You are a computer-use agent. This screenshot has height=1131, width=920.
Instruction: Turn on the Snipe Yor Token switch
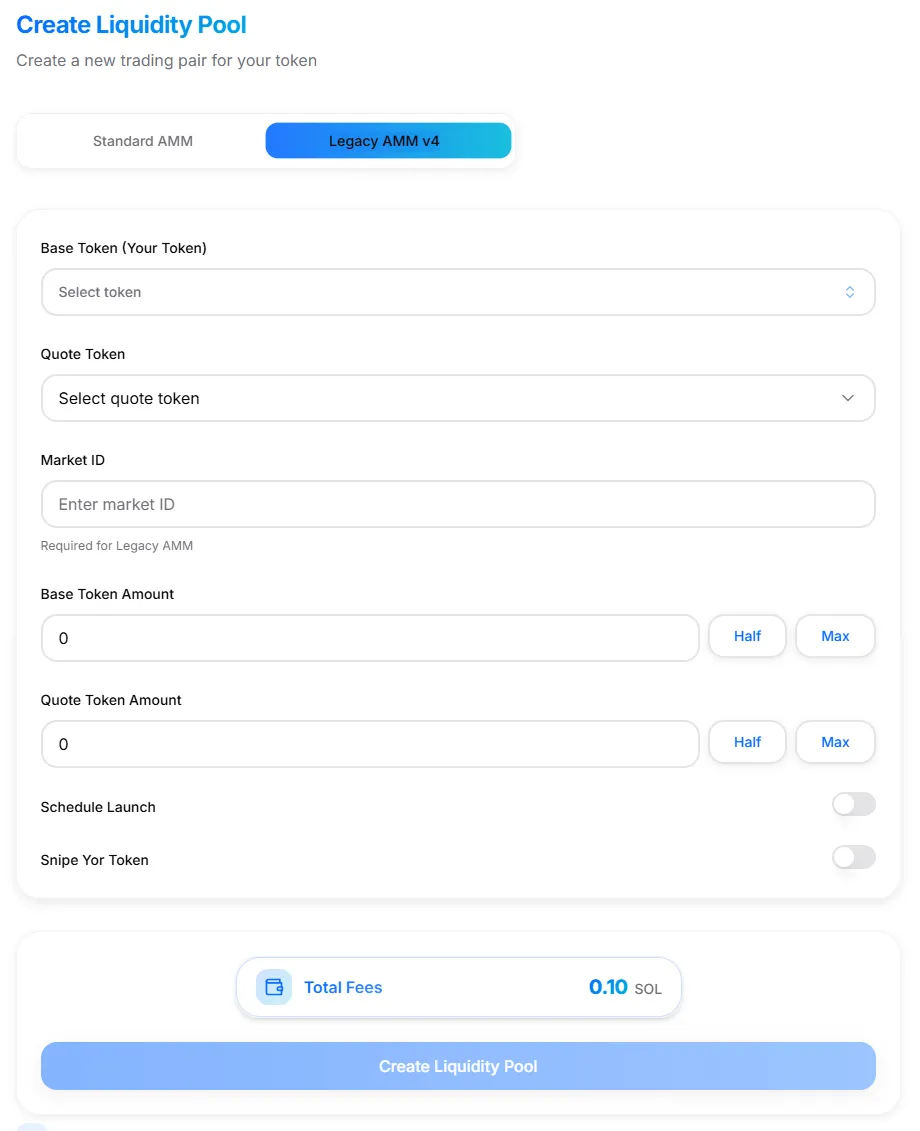point(853,858)
